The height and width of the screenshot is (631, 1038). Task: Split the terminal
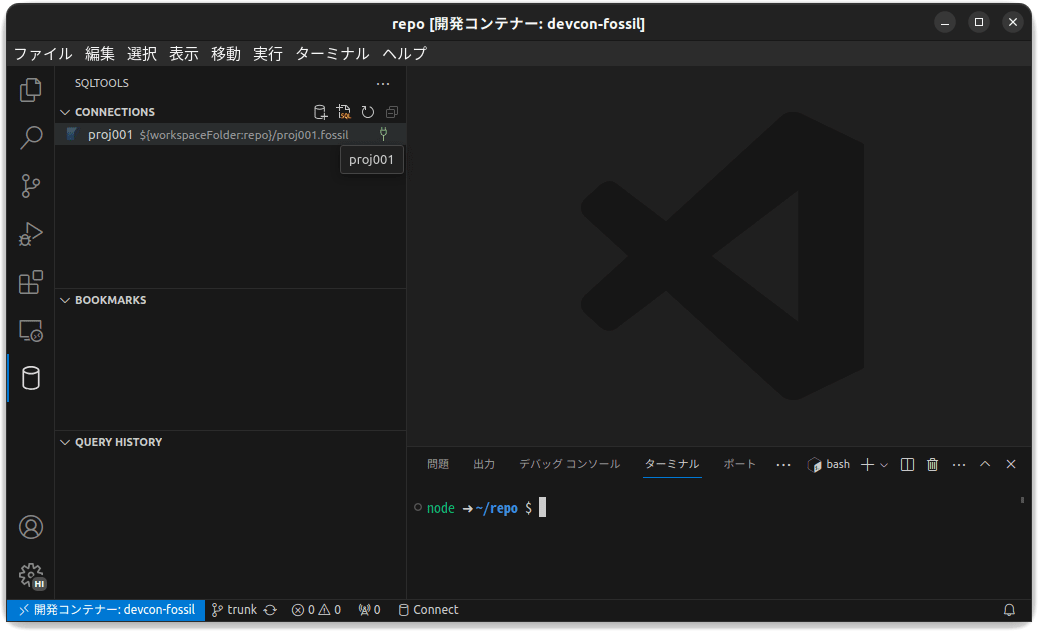(x=908, y=465)
